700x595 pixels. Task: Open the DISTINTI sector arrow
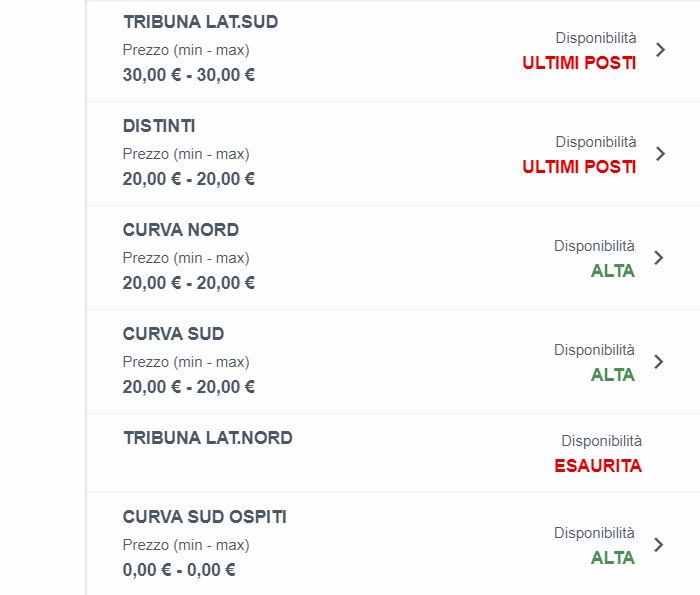[x=659, y=154]
